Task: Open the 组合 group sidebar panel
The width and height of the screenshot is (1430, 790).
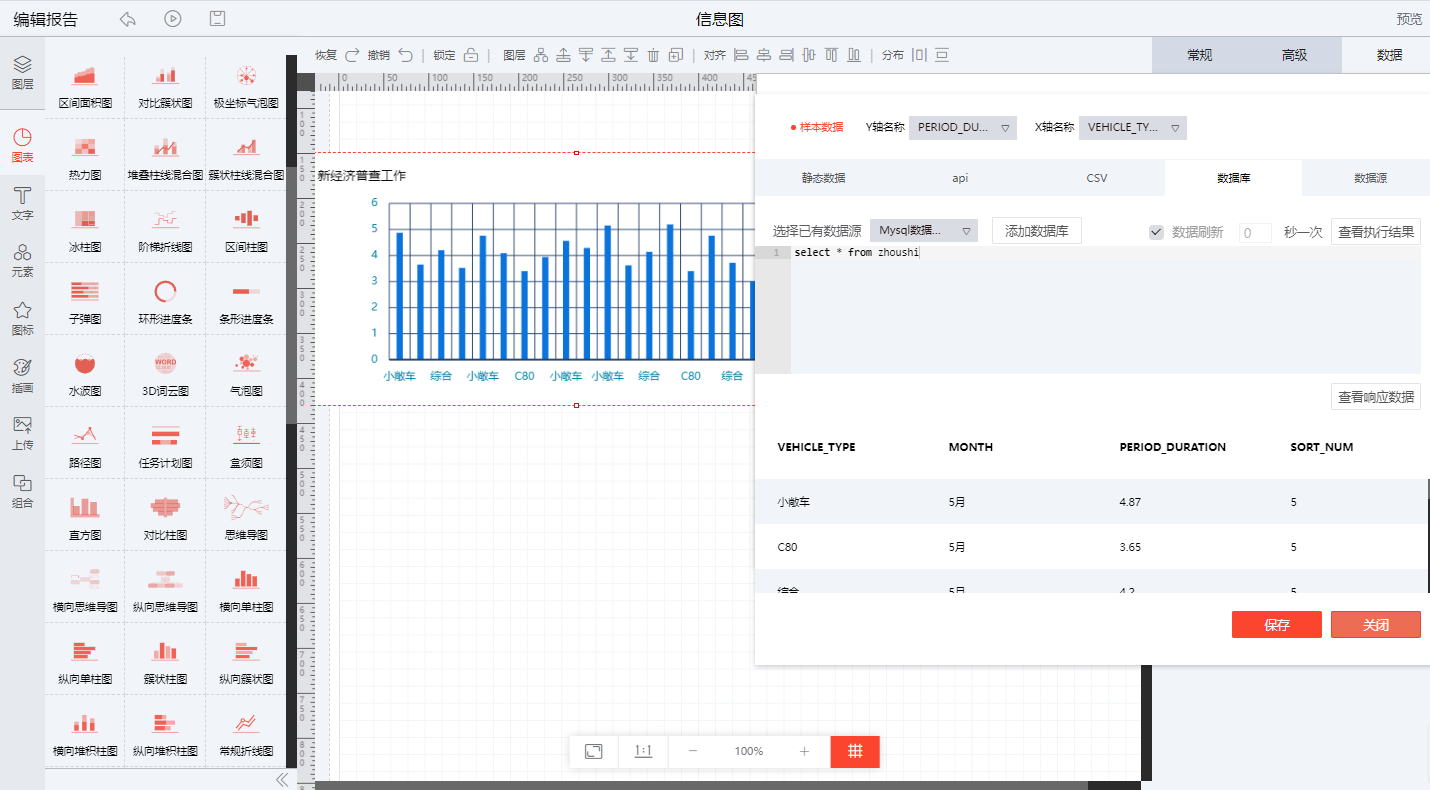Action: [x=22, y=491]
